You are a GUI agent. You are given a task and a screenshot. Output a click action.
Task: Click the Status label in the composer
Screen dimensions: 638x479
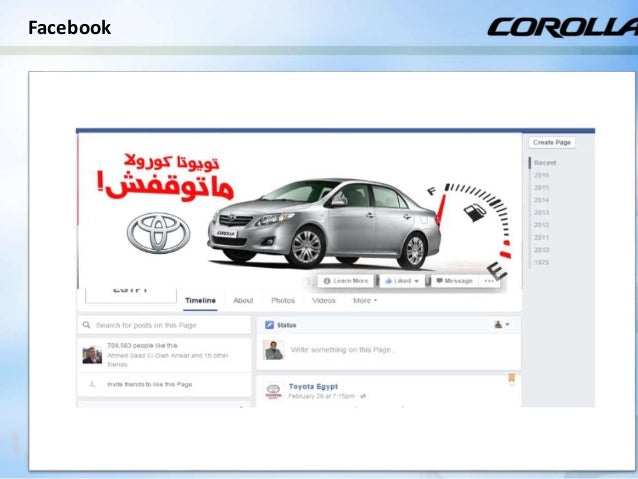point(286,325)
